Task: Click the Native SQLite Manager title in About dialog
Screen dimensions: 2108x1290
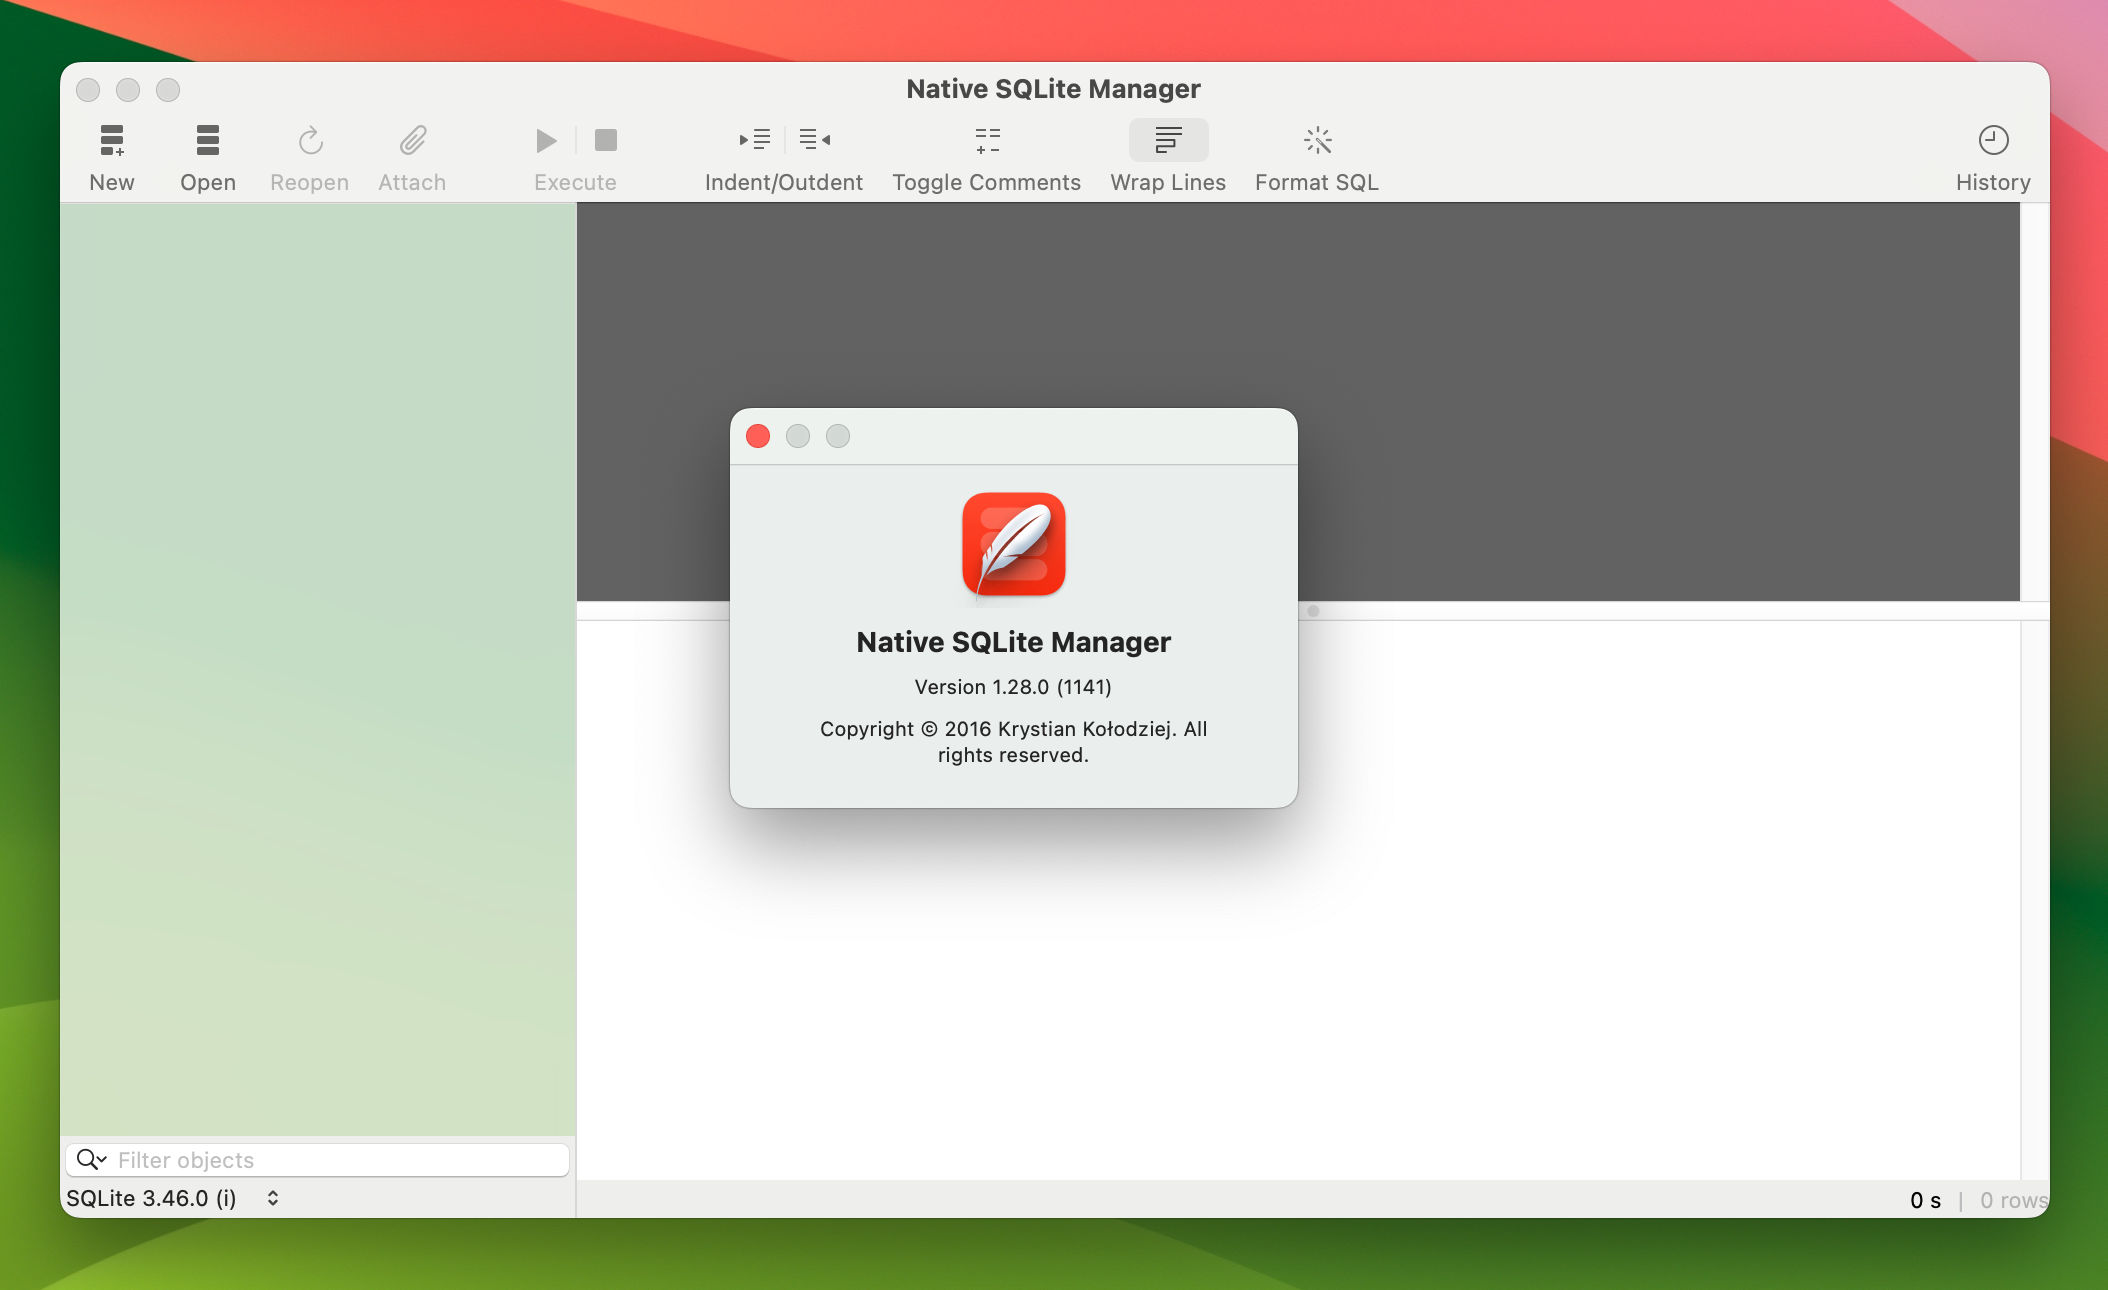Action: click(1013, 642)
